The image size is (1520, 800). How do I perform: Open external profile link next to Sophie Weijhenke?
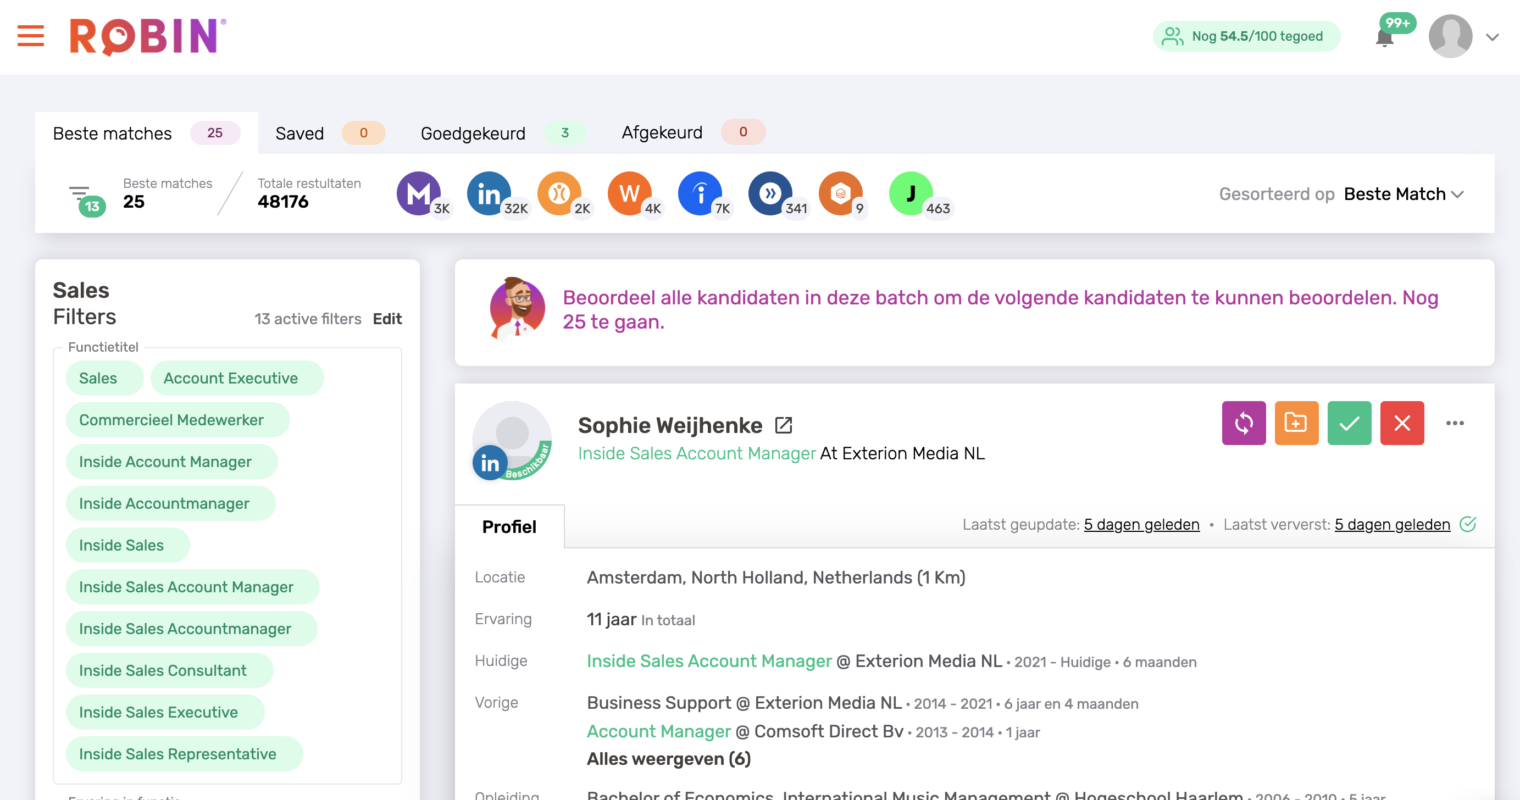784,426
